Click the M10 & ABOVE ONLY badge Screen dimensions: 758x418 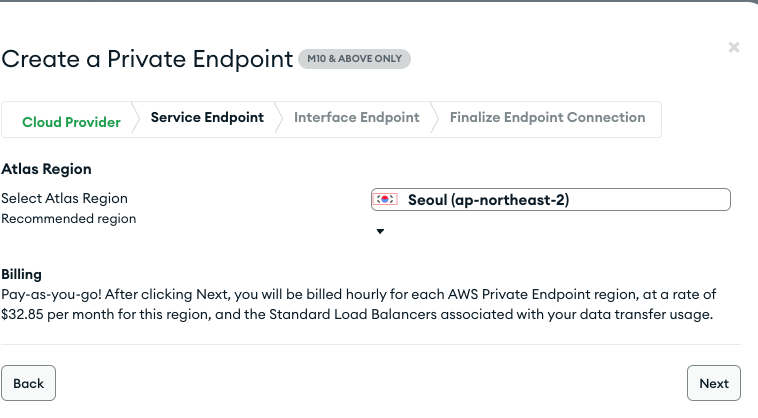pyautogui.click(x=354, y=59)
